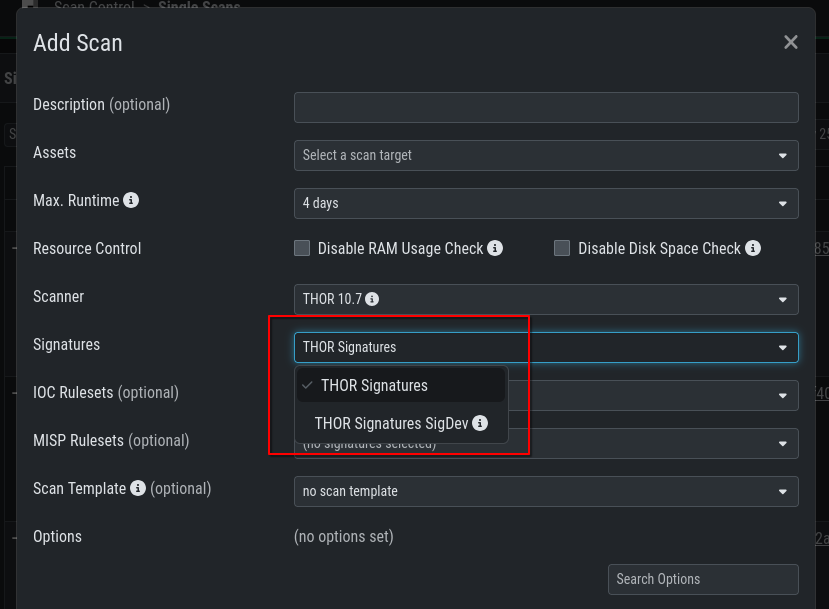The width and height of the screenshot is (829, 609).
Task: Click the MISP Rulesets (optional) label
Action: click(111, 441)
